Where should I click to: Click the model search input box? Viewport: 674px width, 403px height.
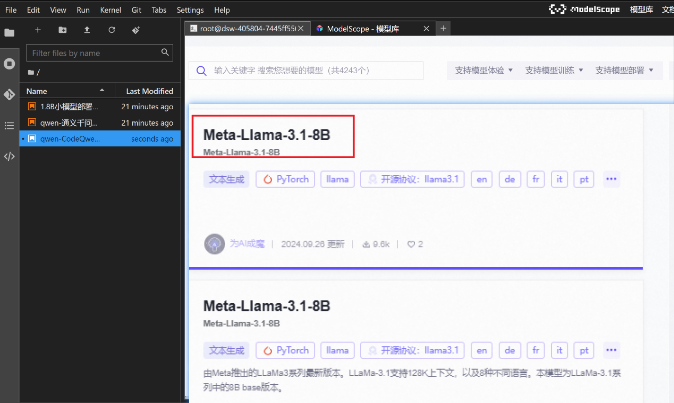tap(310, 71)
